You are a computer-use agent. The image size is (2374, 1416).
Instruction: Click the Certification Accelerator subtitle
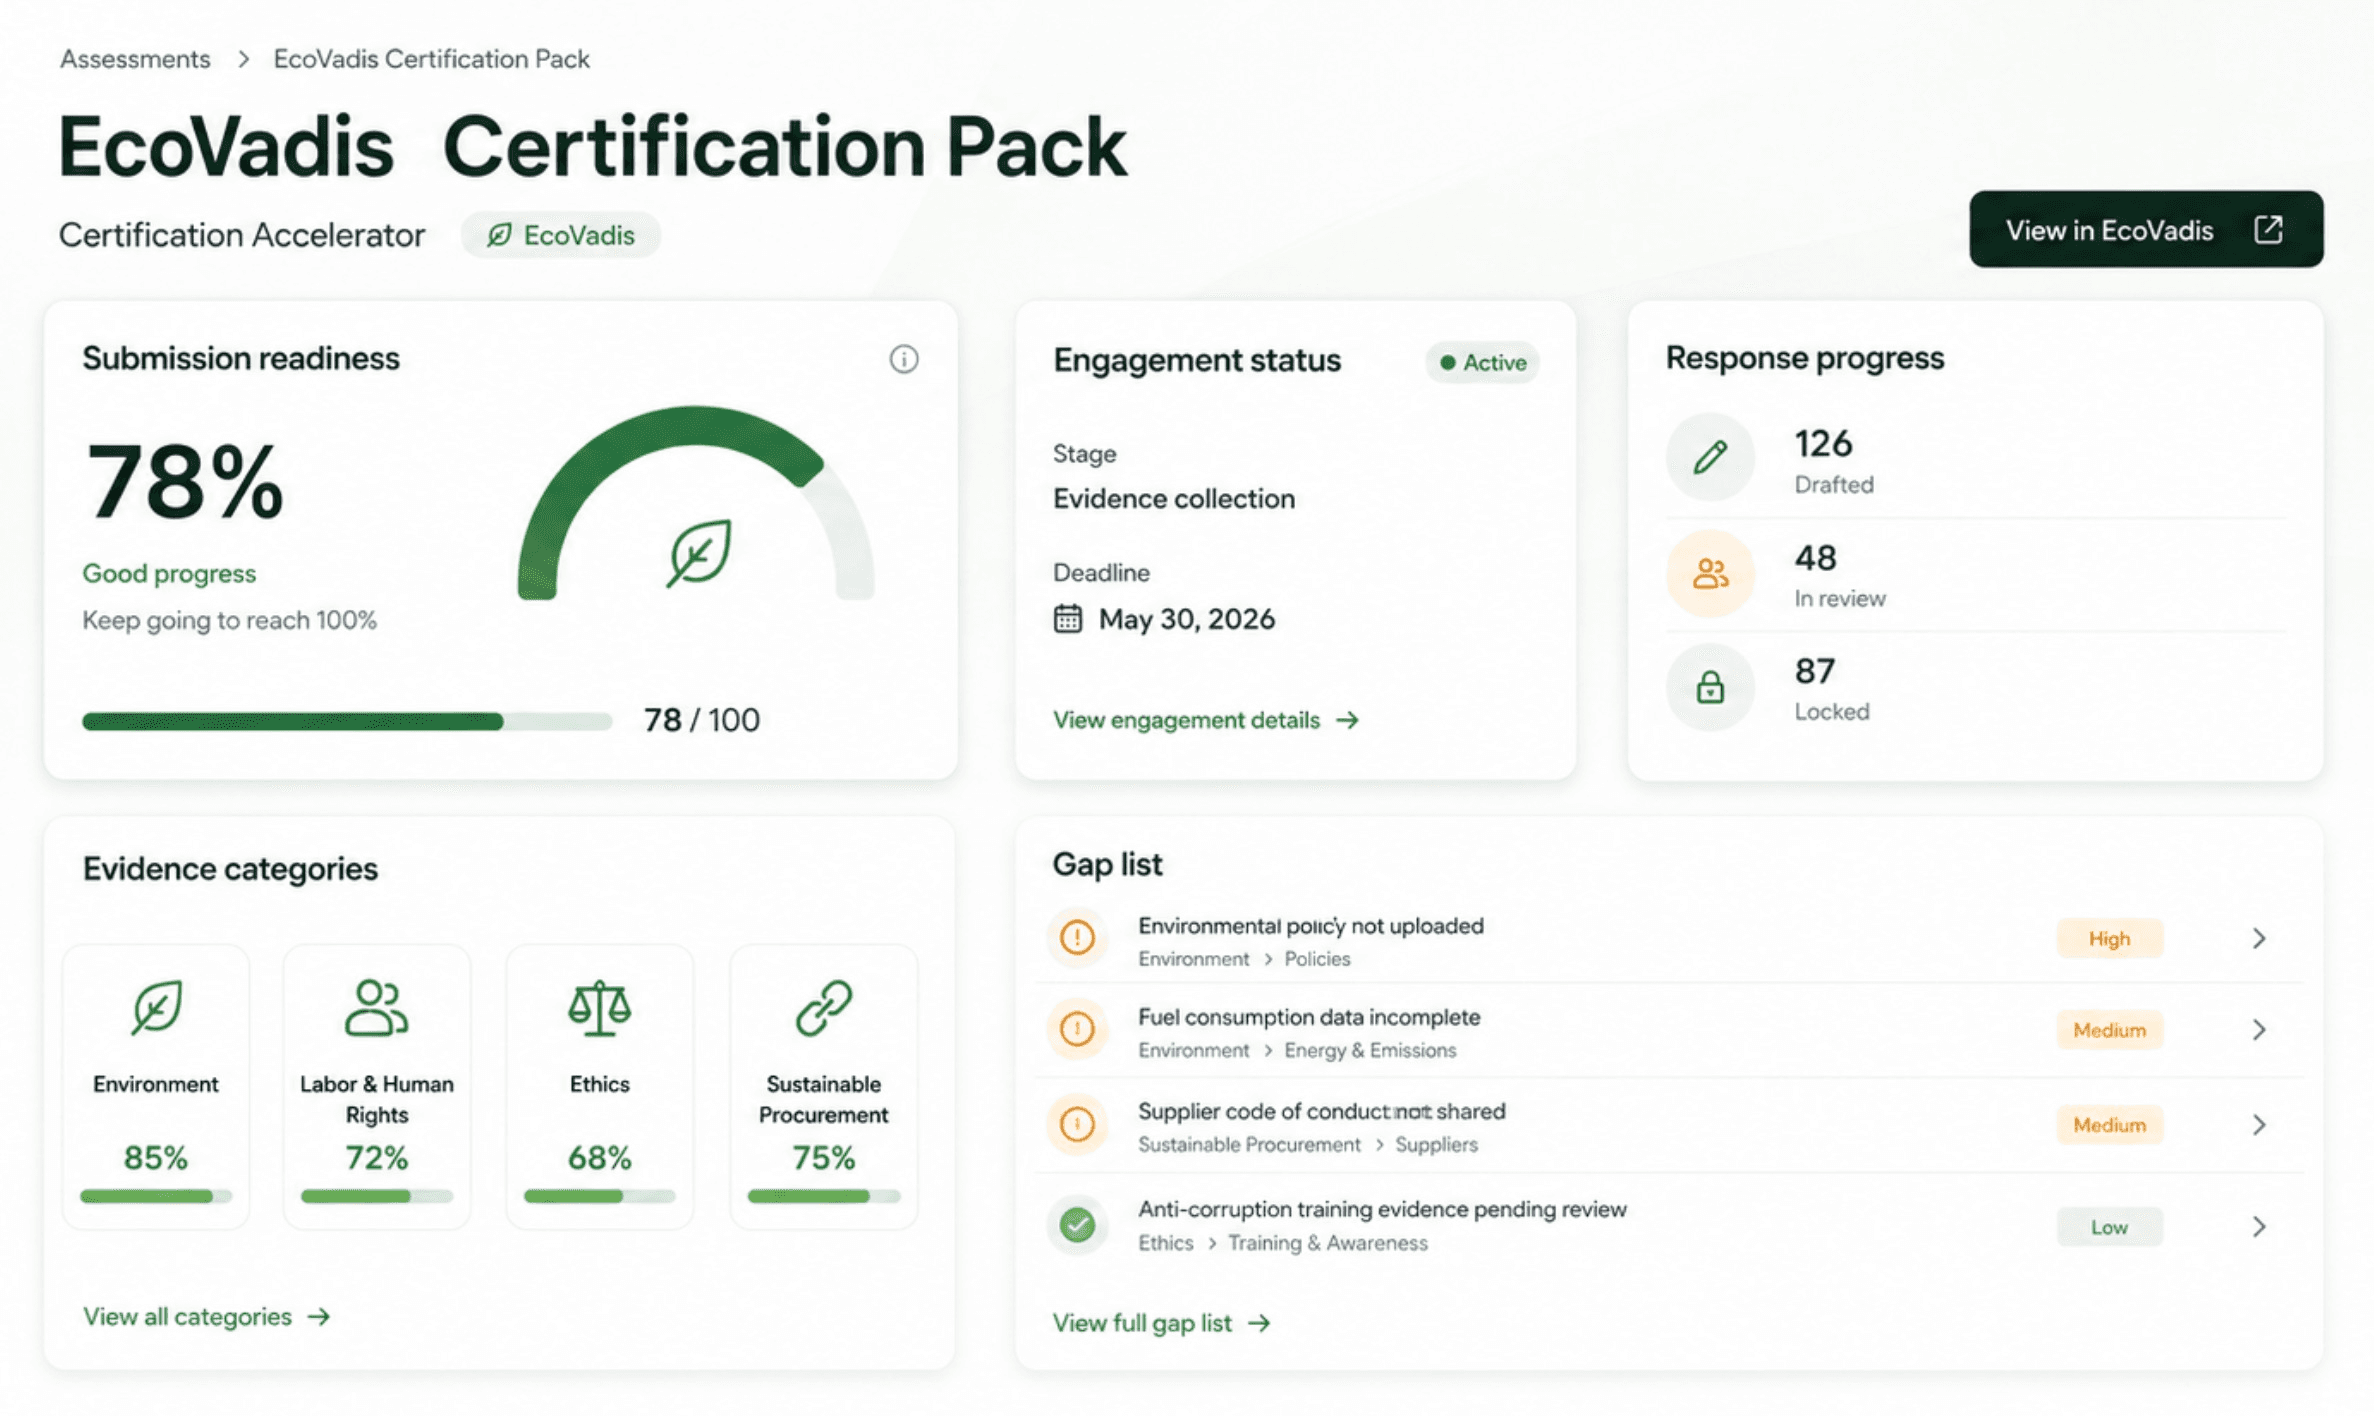[x=241, y=235]
